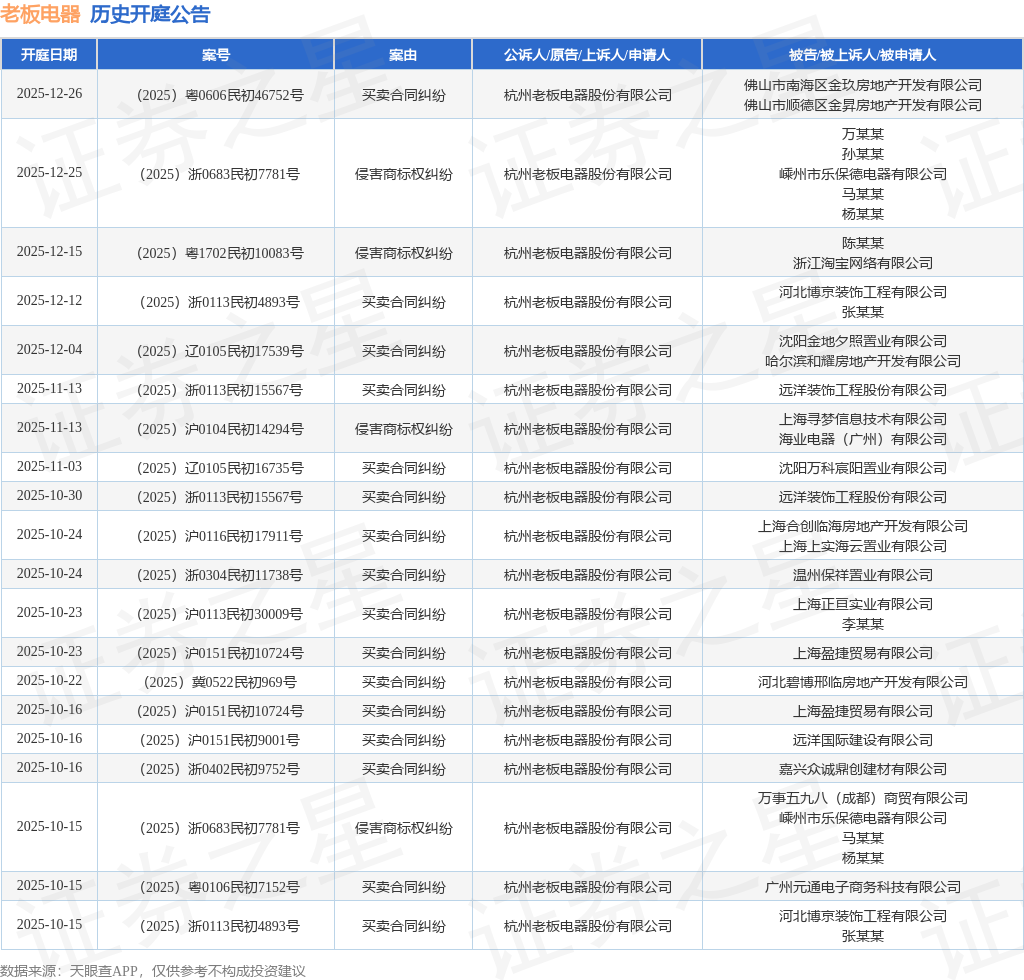Click defendant 嘉兴众诚鼎创建材有限公司
This screenshot has width=1024, height=980.
[x=863, y=769]
